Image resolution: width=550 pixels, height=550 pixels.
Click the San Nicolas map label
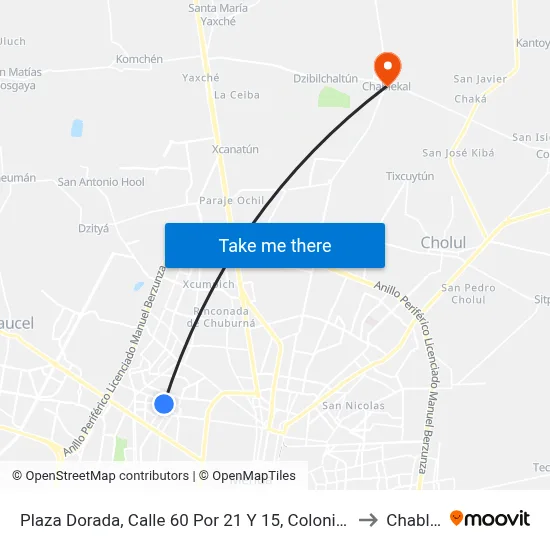(x=353, y=405)
